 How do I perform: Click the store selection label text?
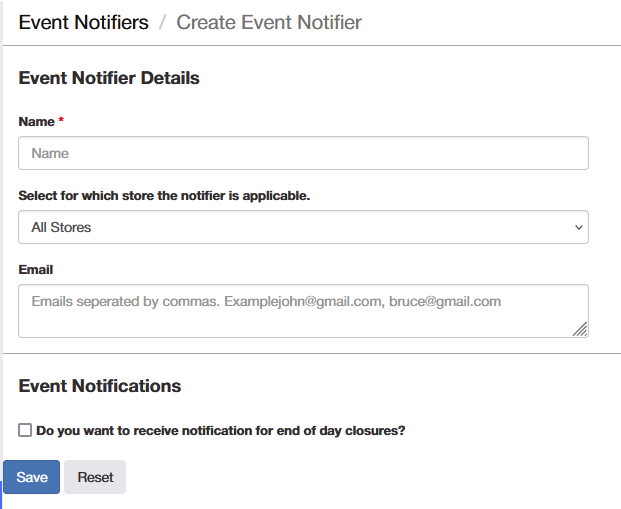(x=164, y=196)
